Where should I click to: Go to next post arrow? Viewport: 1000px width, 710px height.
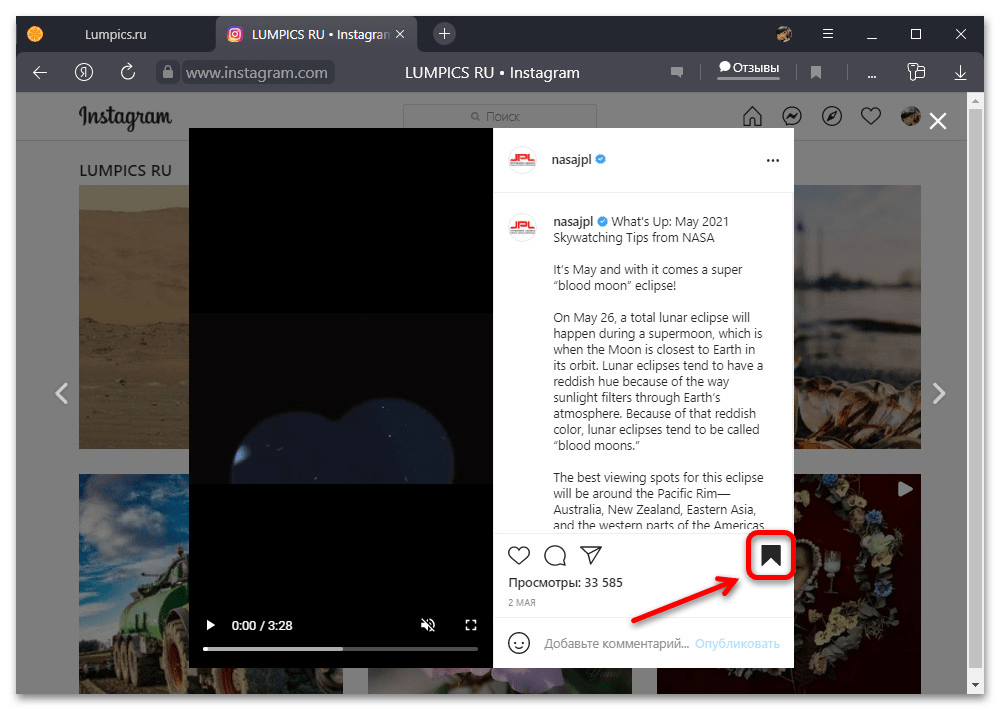(x=938, y=393)
